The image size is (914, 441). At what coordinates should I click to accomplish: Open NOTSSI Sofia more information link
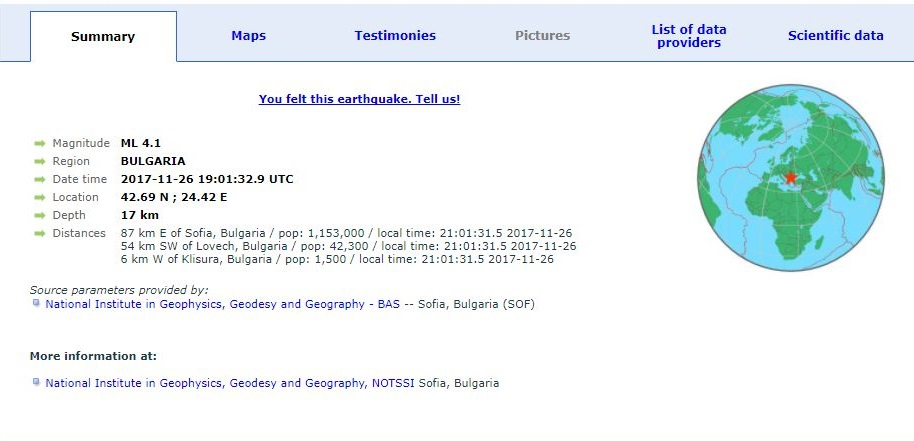click(231, 383)
